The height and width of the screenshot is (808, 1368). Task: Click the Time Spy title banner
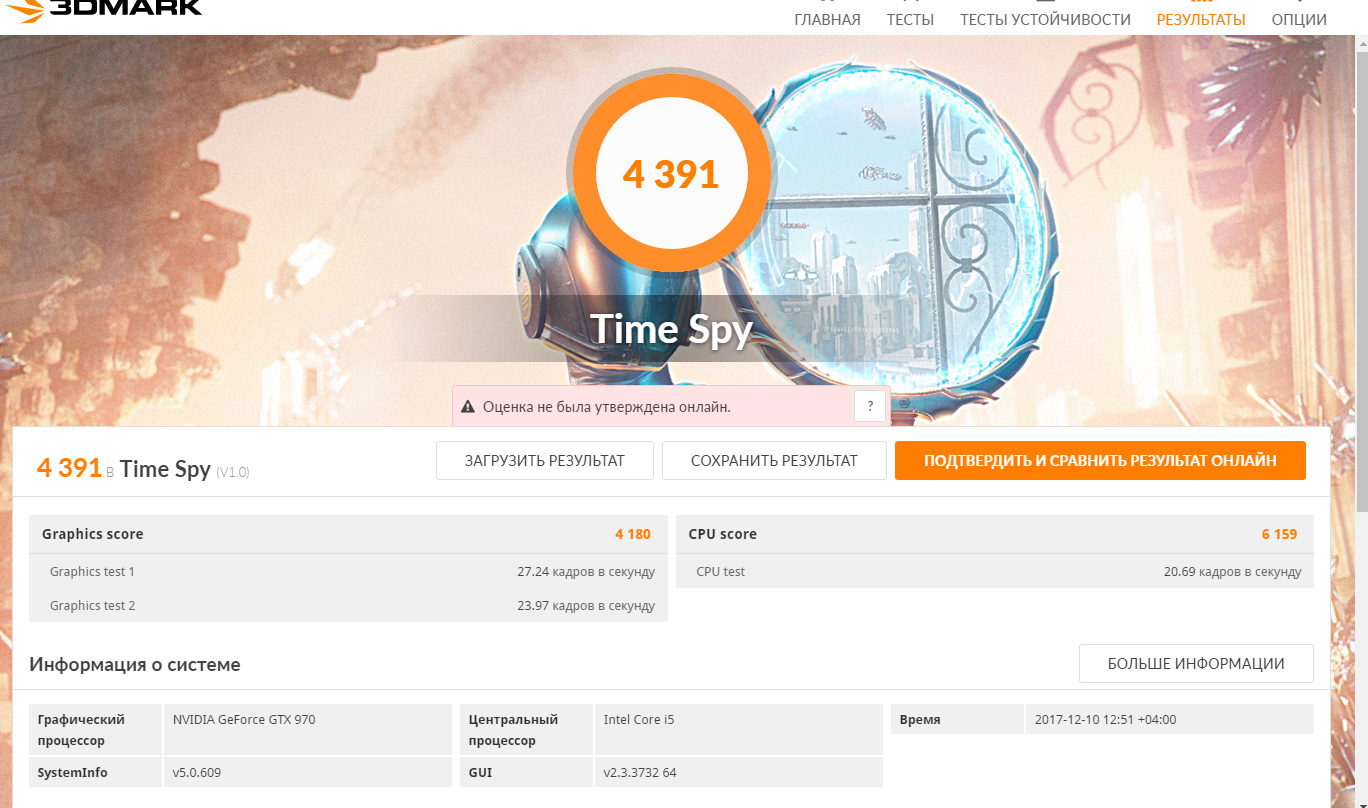pyautogui.click(x=670, y=328)
